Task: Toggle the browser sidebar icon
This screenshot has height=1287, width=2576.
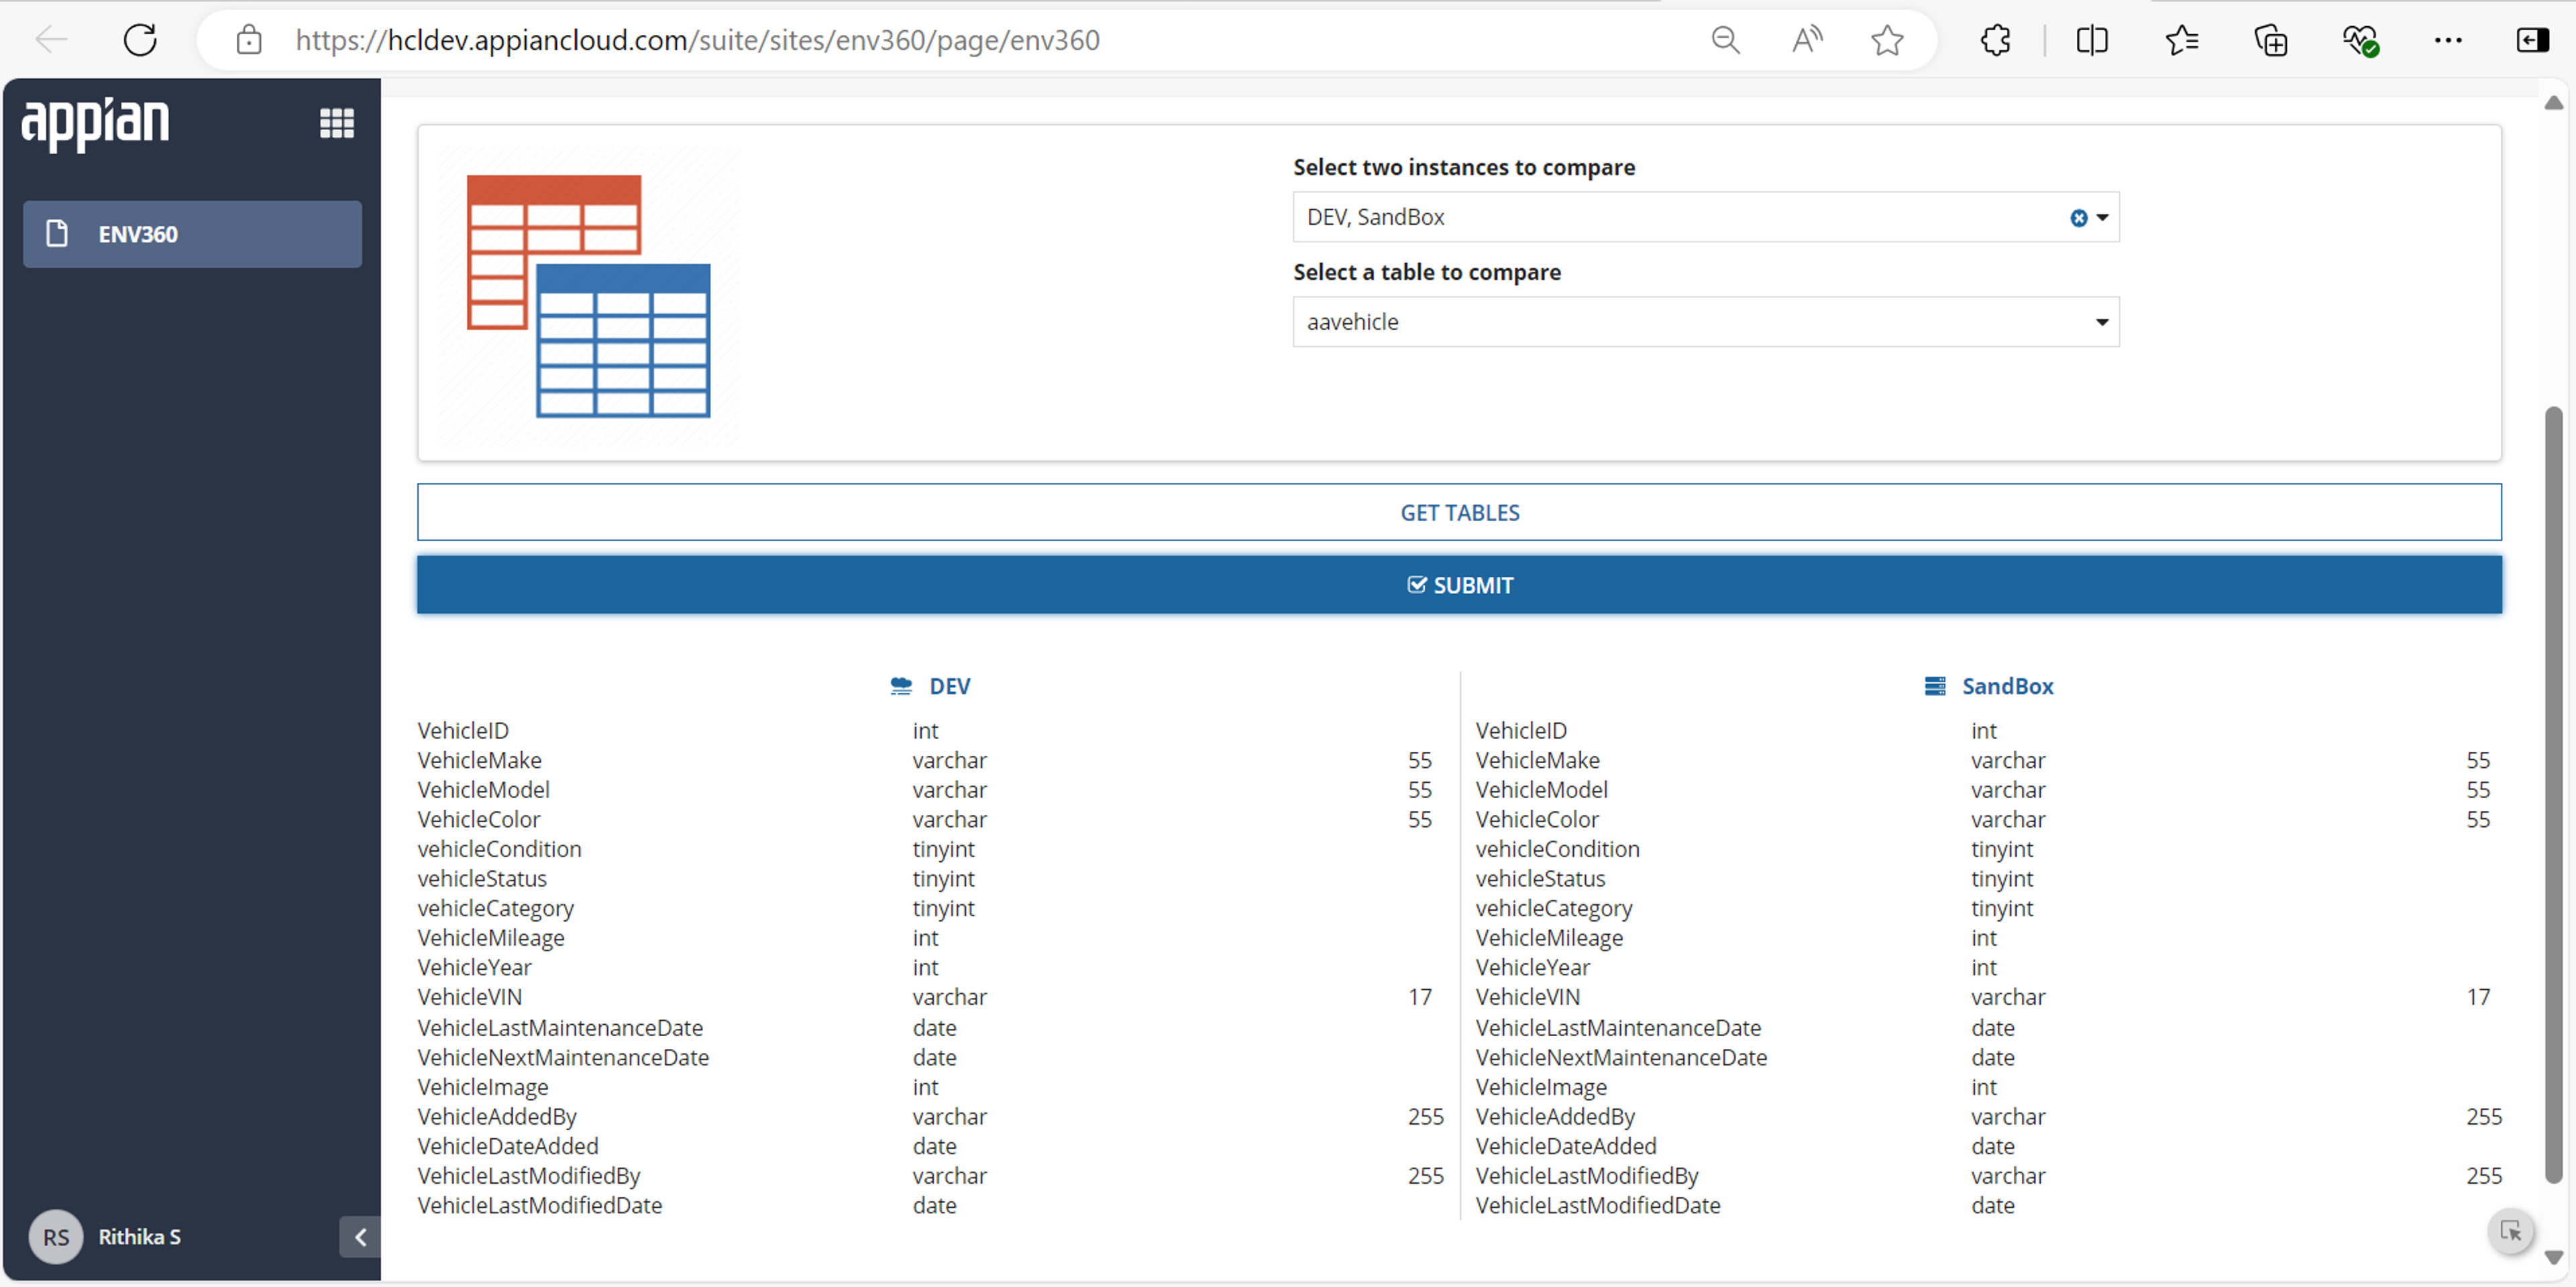Action: [x=2532, y=40]
